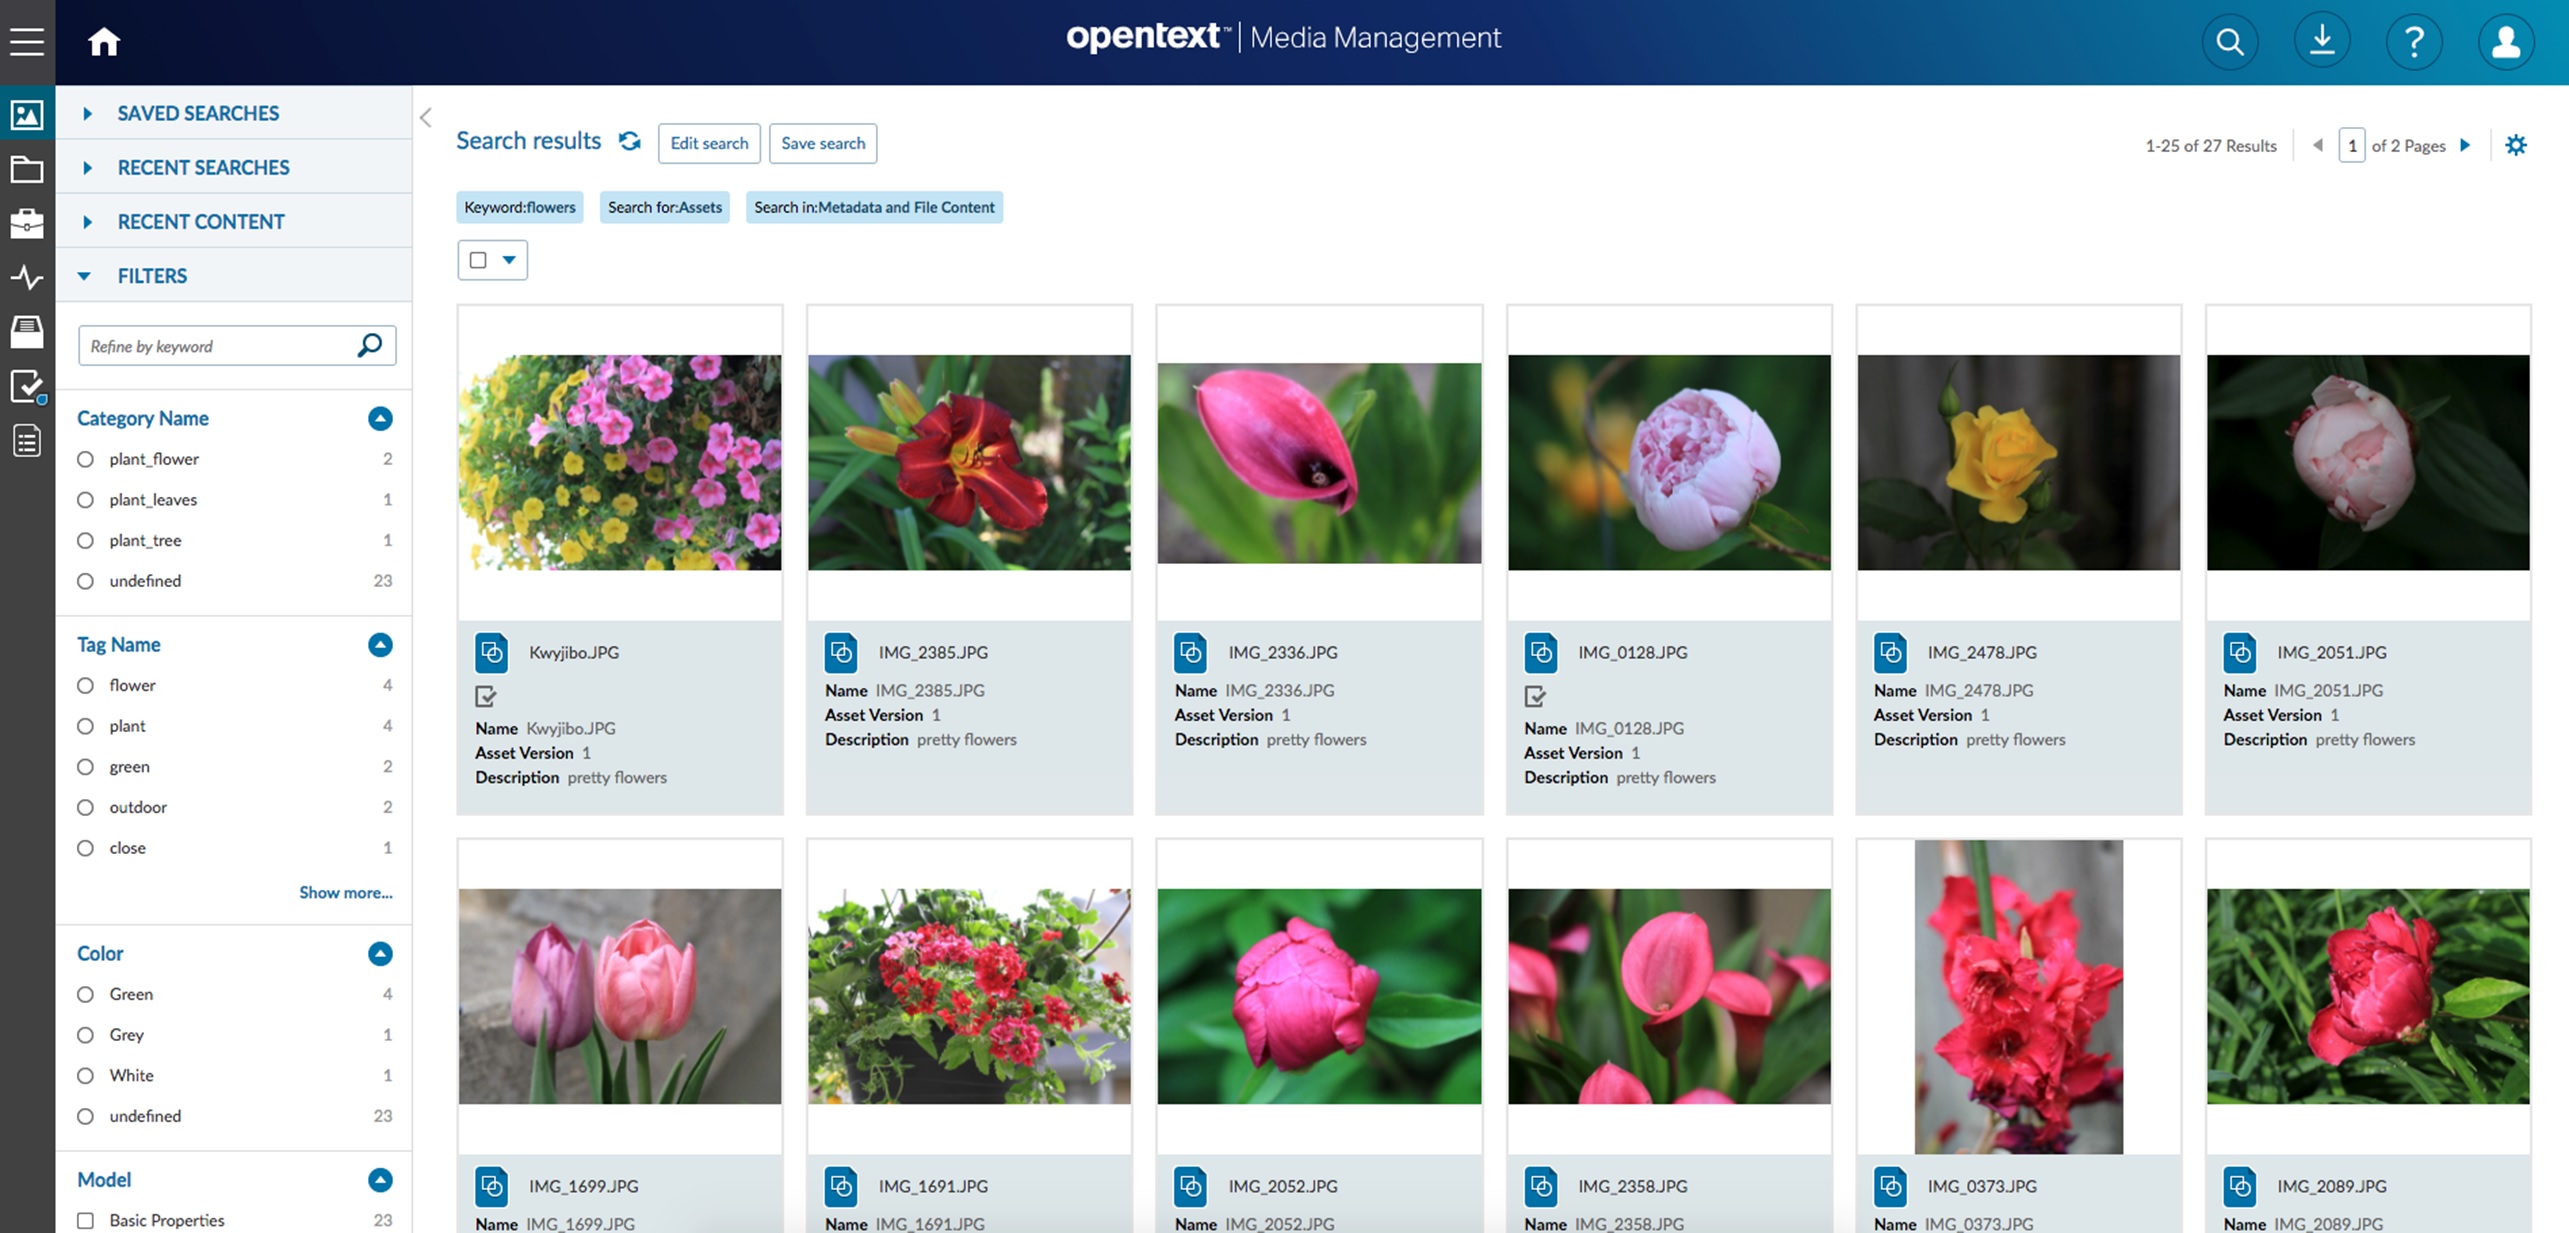Click the asset type icon for IMG_2051.JPG
Image resolution: width=2569 pixels, height=1233 pixels.
coord(2240,652)
